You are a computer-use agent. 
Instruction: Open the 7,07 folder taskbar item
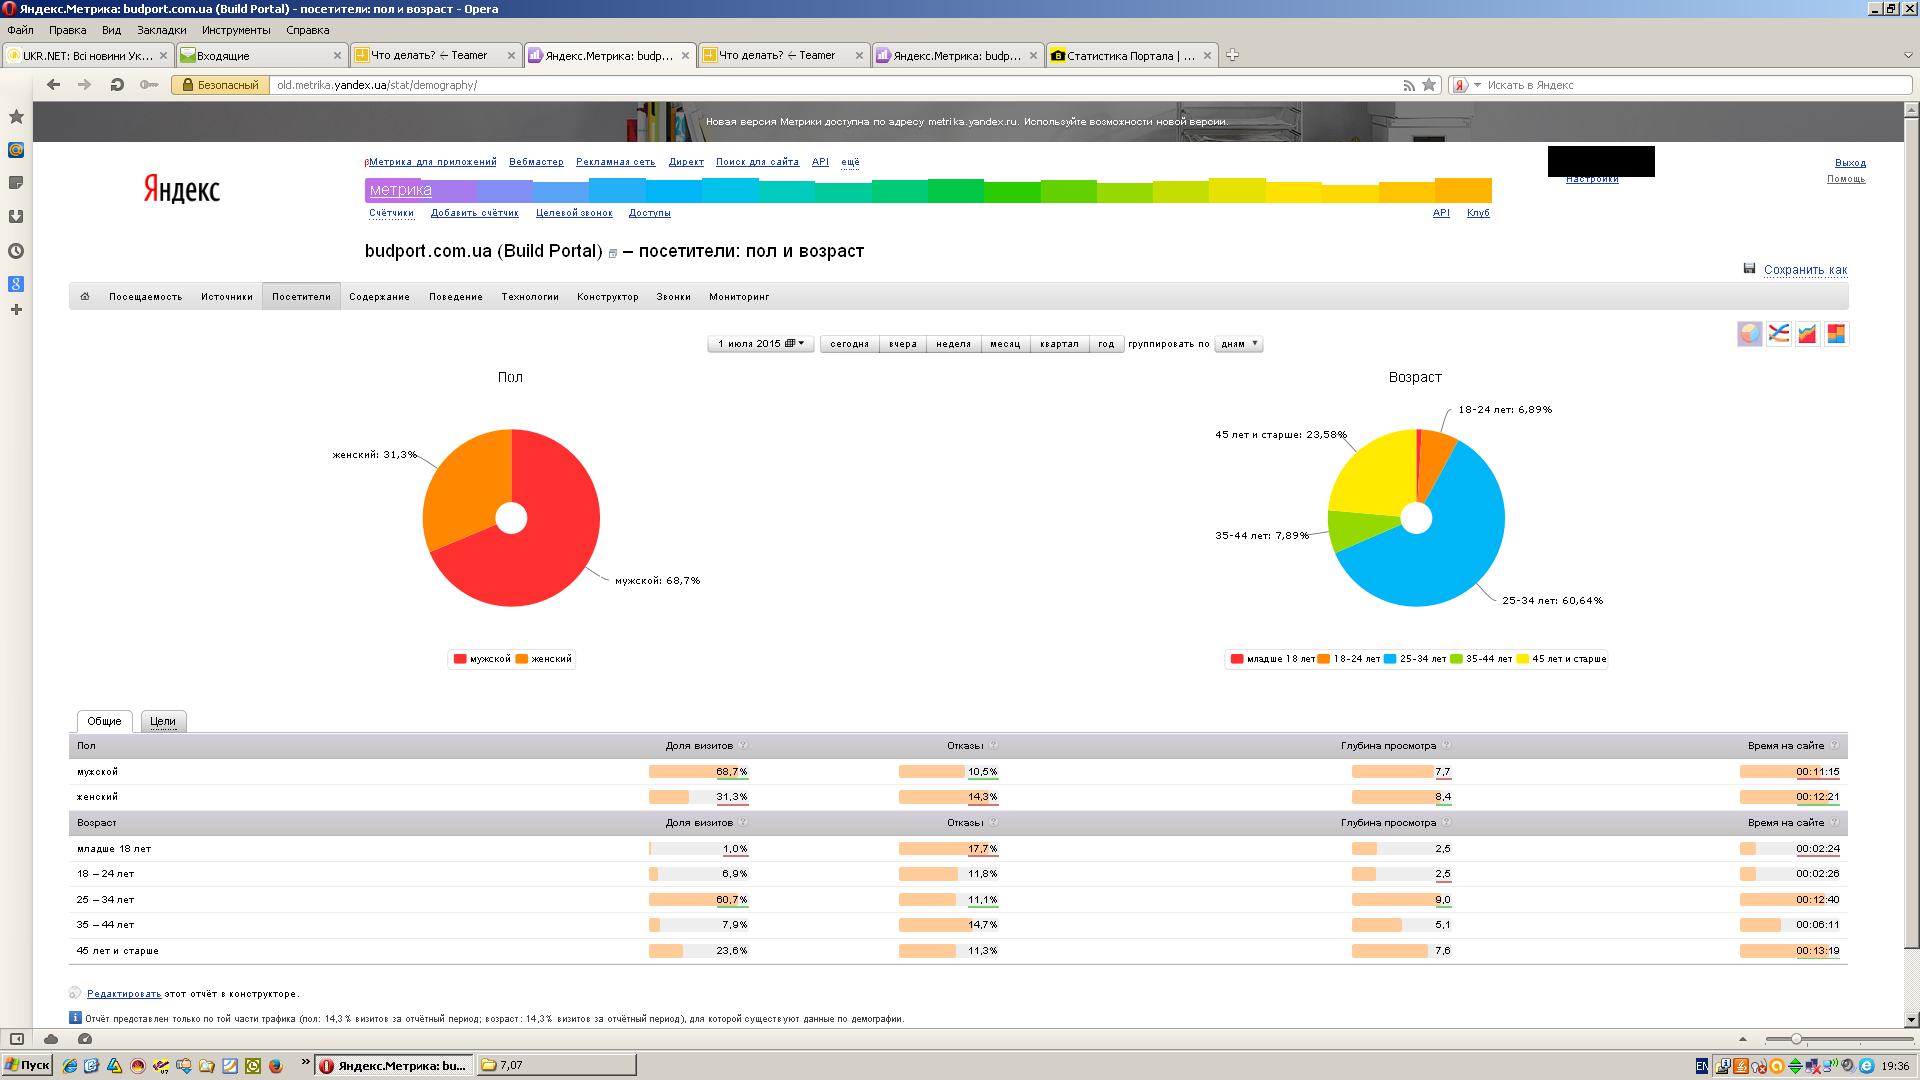pos(556,1065)
